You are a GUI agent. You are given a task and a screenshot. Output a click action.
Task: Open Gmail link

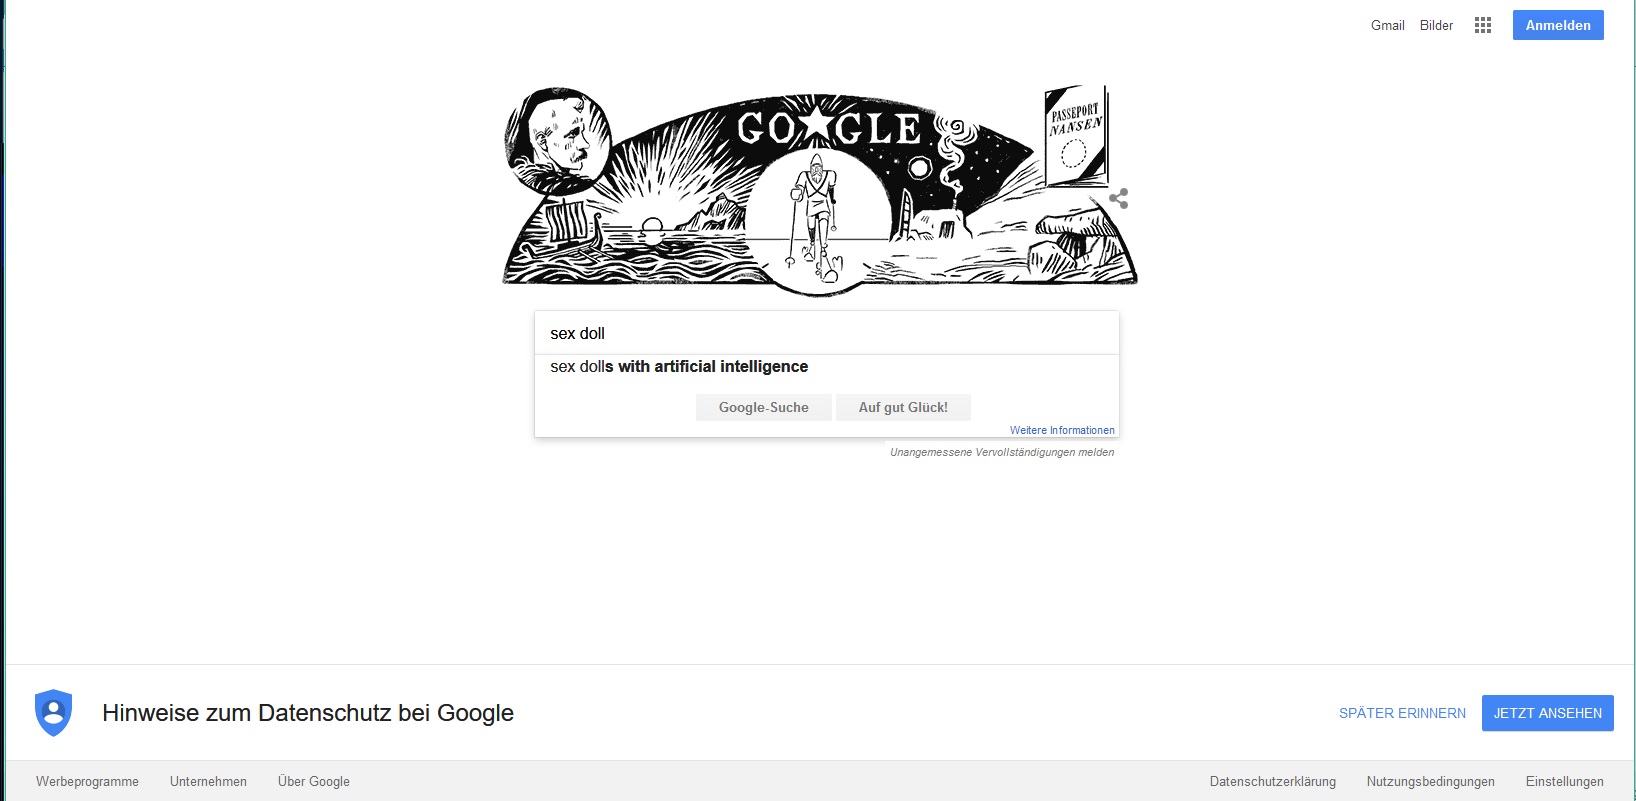click(1387, 25)
